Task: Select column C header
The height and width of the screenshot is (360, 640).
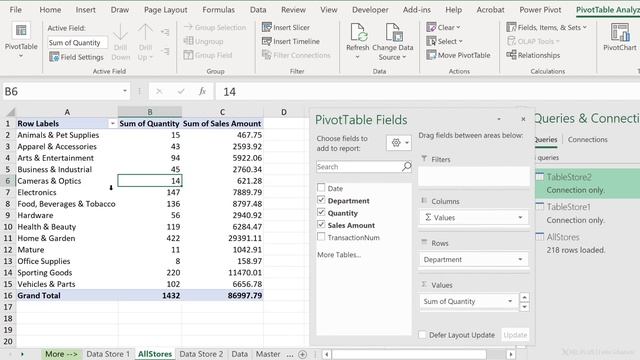Action: point(222,112)
